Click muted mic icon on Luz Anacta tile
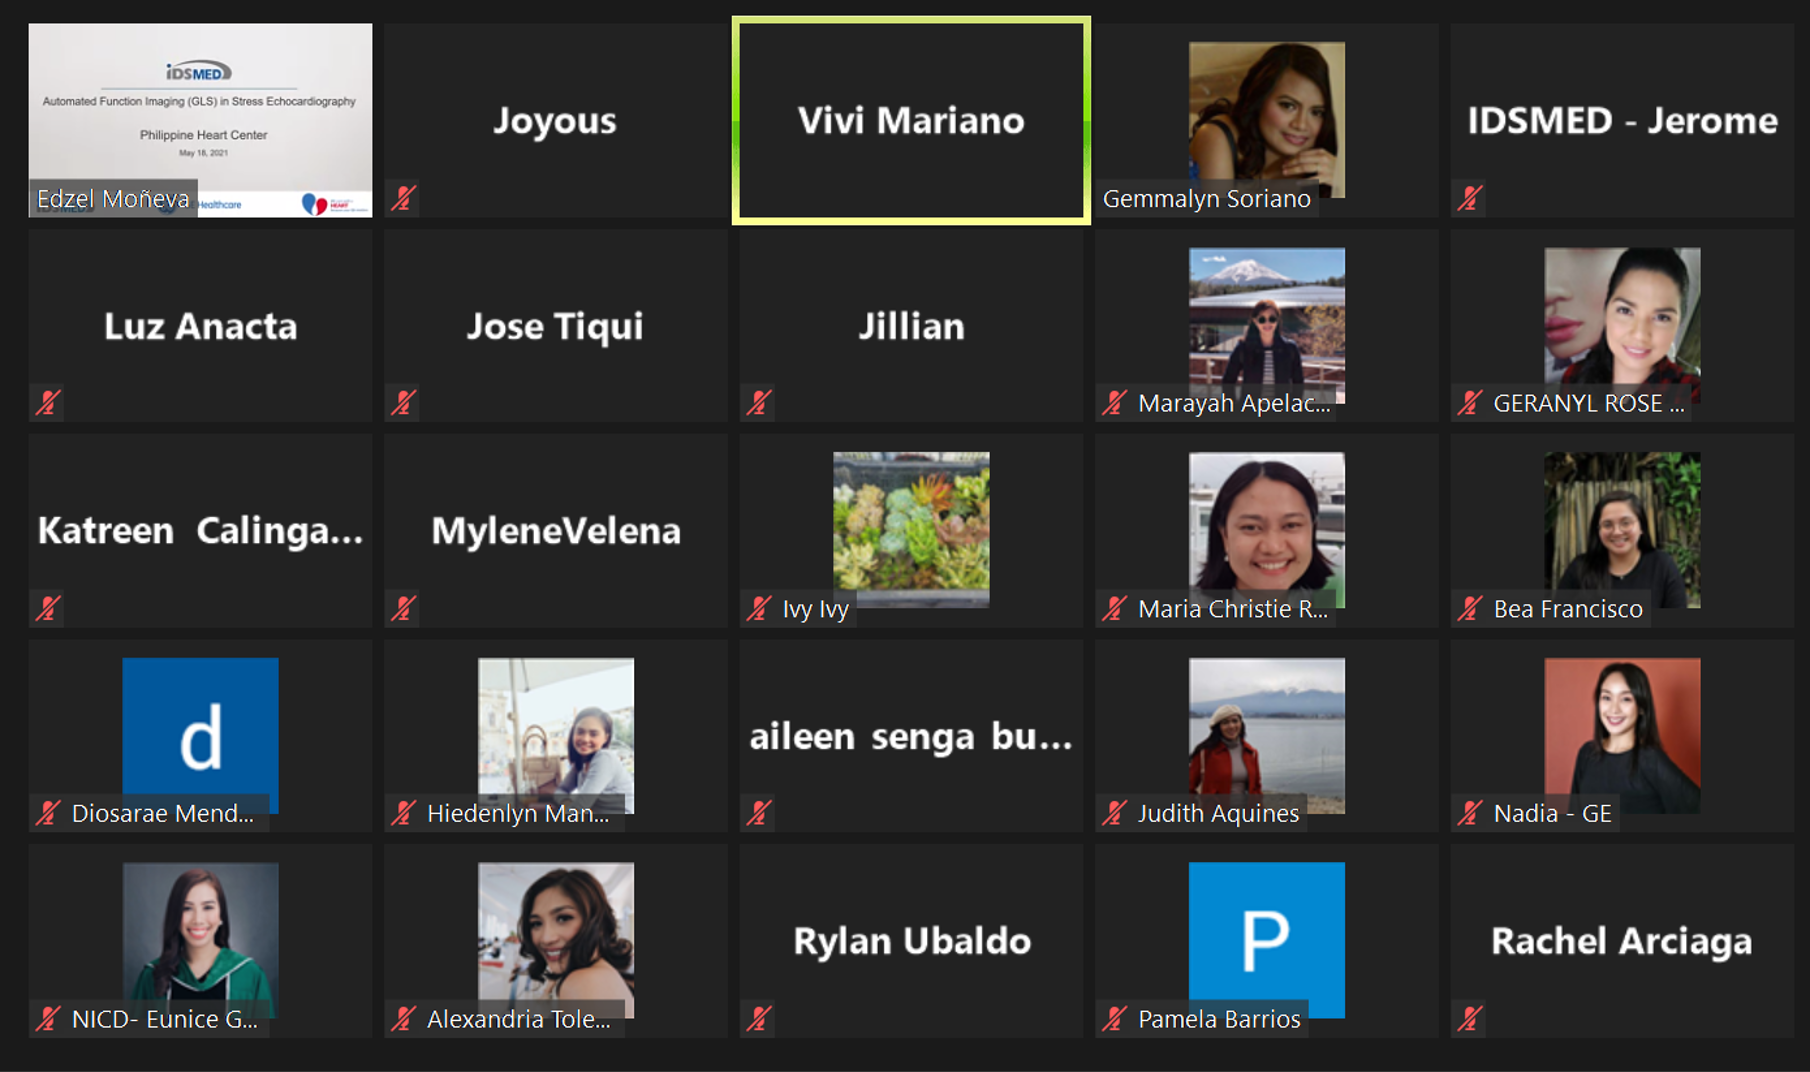The height and width of the screenshot is (1072, 1810). pyautogui.click(x=48, y=403)
